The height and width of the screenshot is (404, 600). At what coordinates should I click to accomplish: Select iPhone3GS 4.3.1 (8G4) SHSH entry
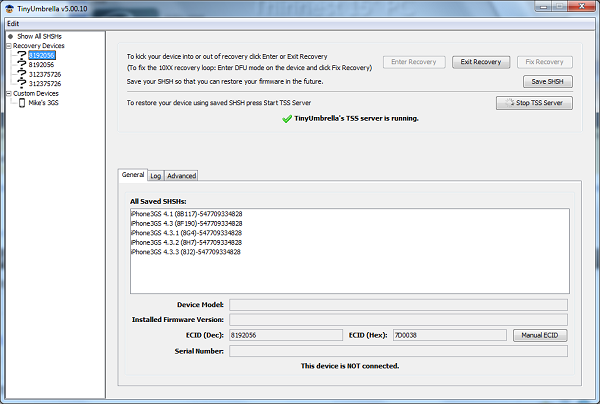pyautogui.click(x=186, y=233)
